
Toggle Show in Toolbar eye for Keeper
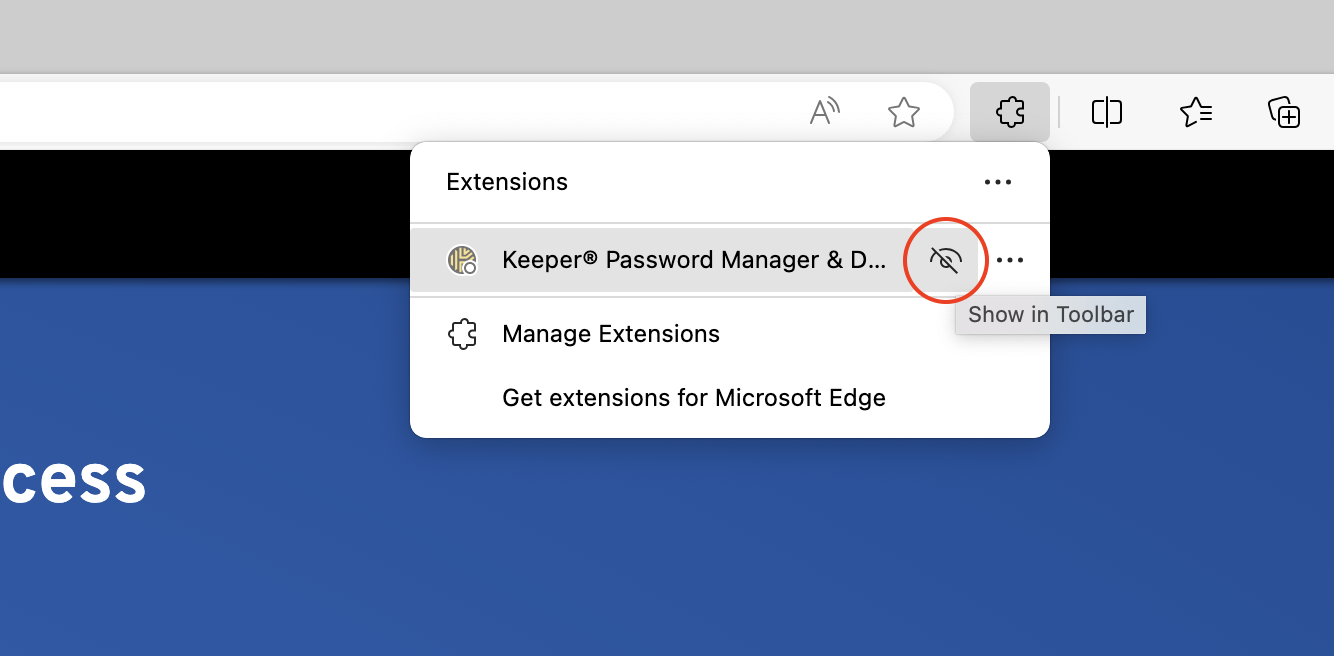(x=945, y=261)
